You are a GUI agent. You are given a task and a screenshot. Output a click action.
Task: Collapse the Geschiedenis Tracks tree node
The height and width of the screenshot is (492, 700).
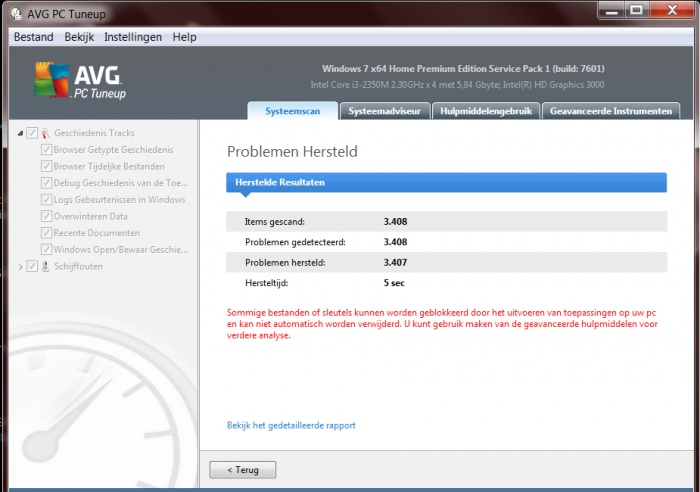[21, 133]
